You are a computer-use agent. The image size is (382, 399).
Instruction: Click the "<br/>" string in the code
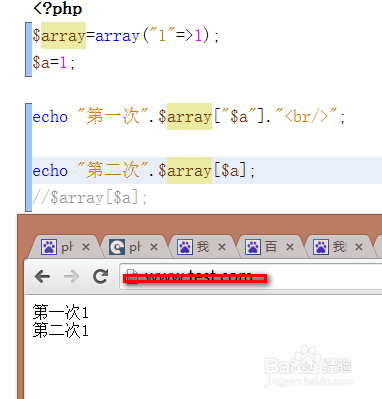(306, 116)
